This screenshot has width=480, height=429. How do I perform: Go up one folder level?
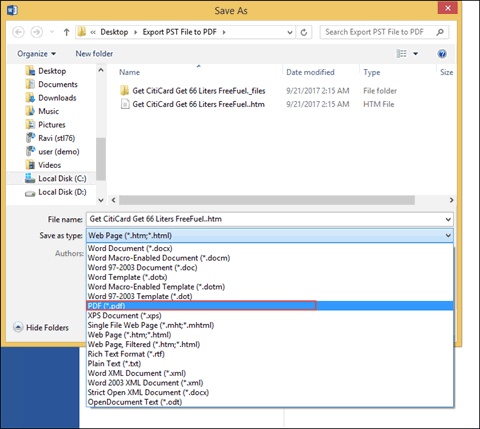pos(66,32)
